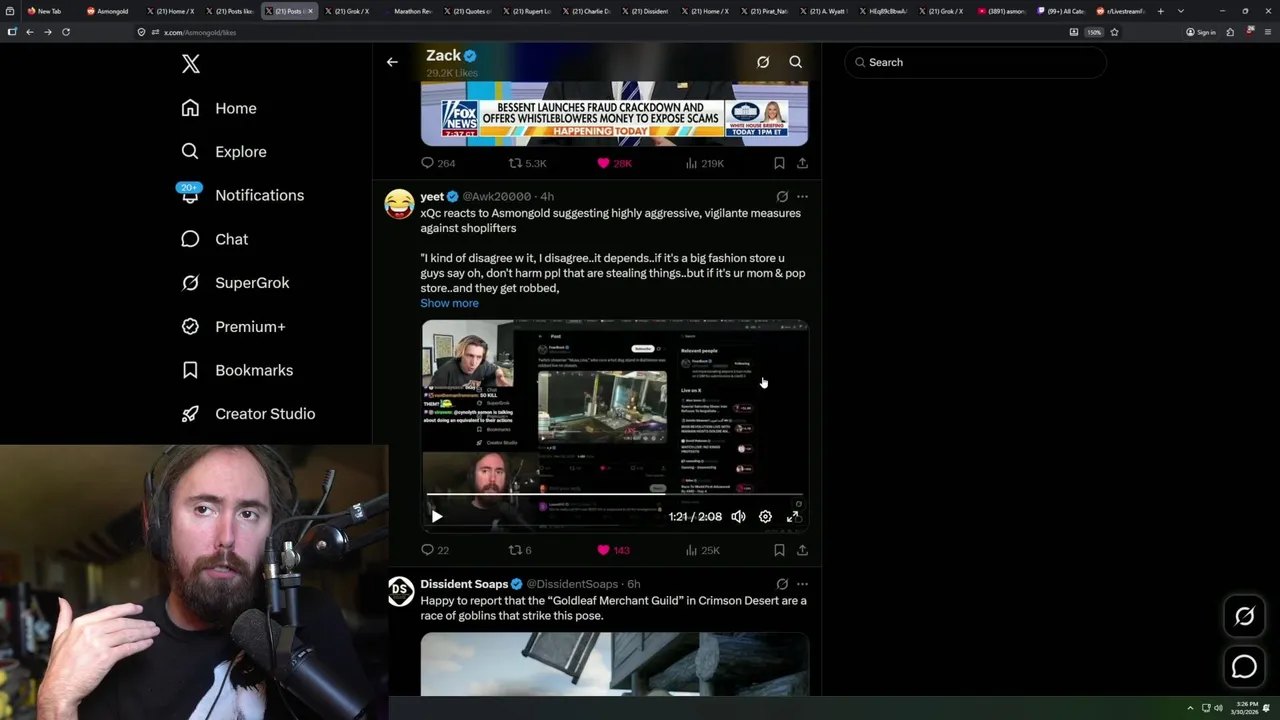Open the floating Grok button
This screenshot has width=1280, height=720.
(1244, 616)
